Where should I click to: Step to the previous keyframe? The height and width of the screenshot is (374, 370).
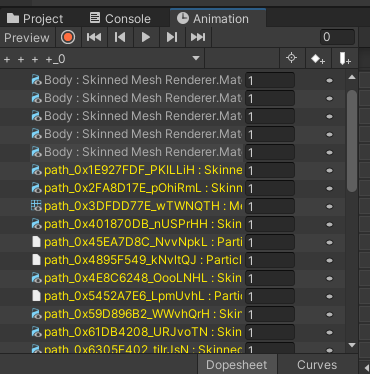point(120,37)
